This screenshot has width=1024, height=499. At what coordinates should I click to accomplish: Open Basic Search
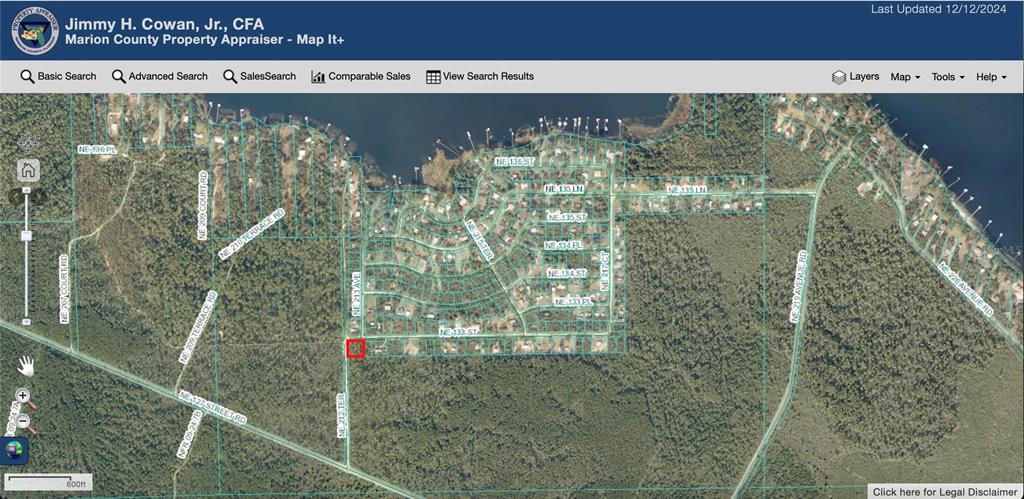[x=58, y=76]
